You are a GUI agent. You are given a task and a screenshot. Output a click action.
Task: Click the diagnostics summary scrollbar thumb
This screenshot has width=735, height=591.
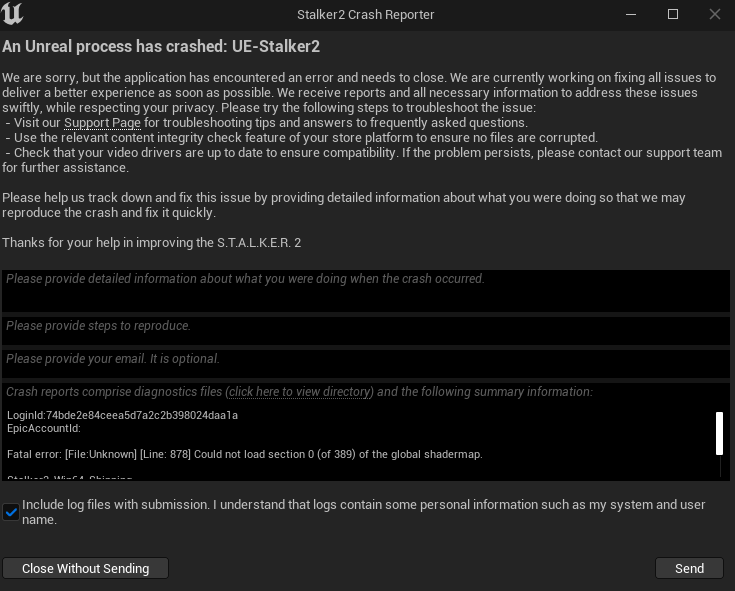719,432
